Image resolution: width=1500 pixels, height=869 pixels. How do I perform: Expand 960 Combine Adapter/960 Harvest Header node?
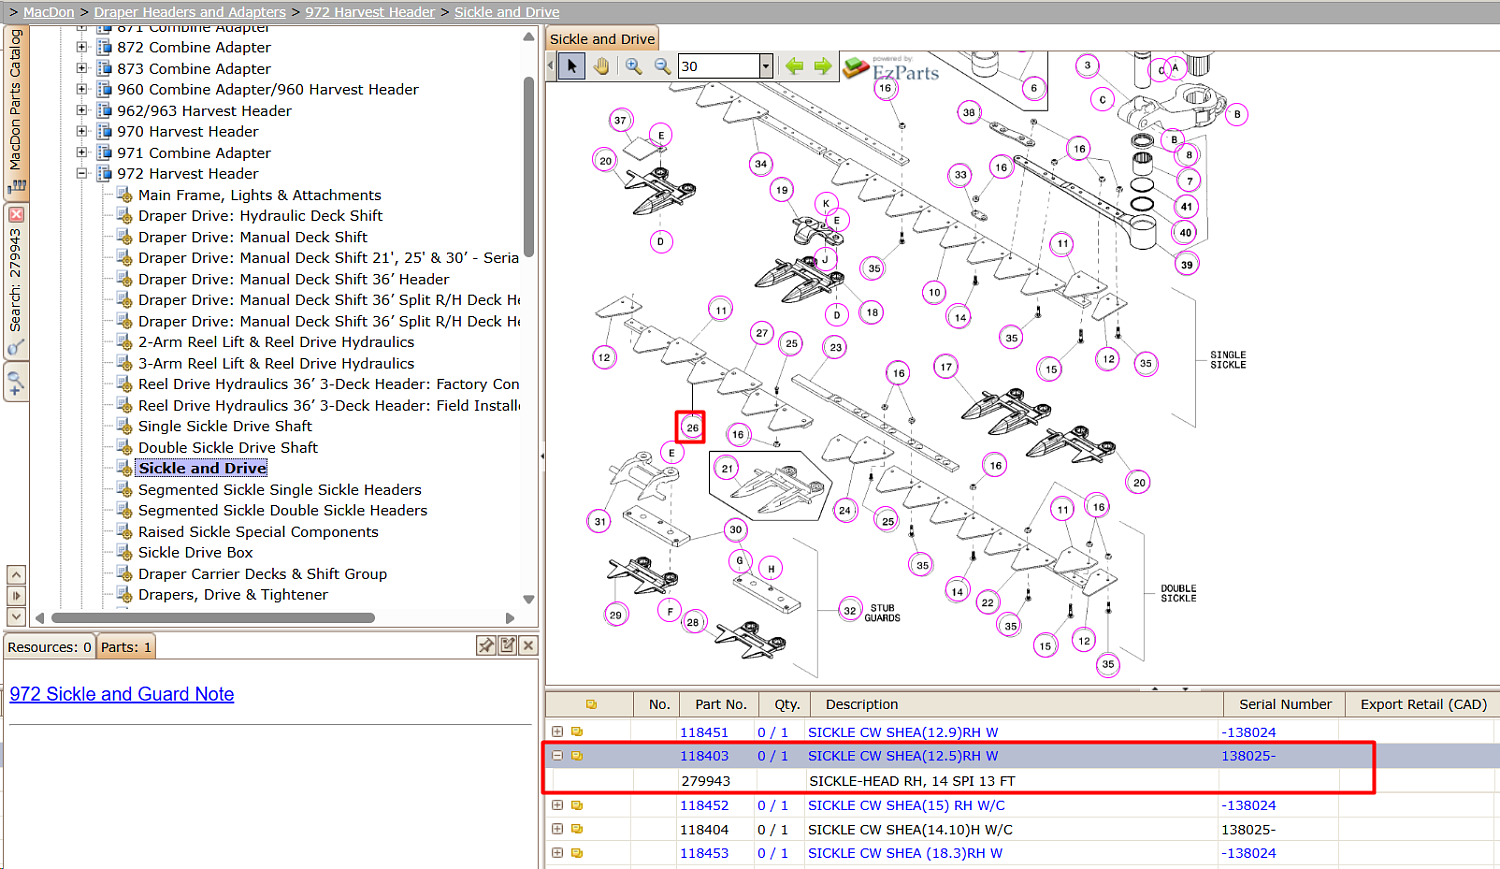pos(82,89)
